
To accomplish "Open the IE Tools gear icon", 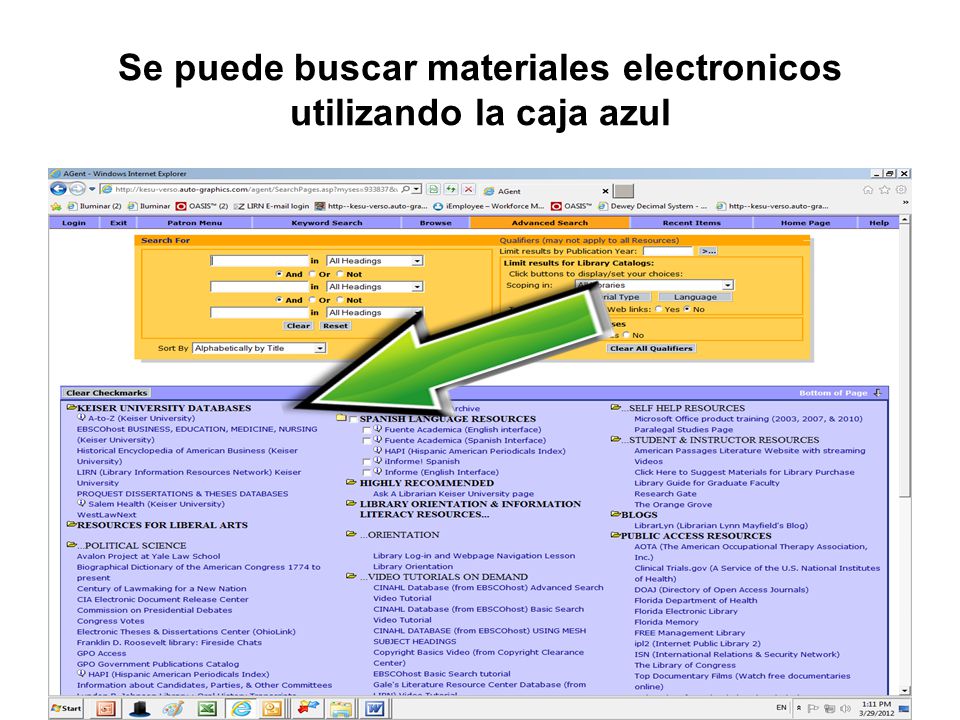I will 901,190.
